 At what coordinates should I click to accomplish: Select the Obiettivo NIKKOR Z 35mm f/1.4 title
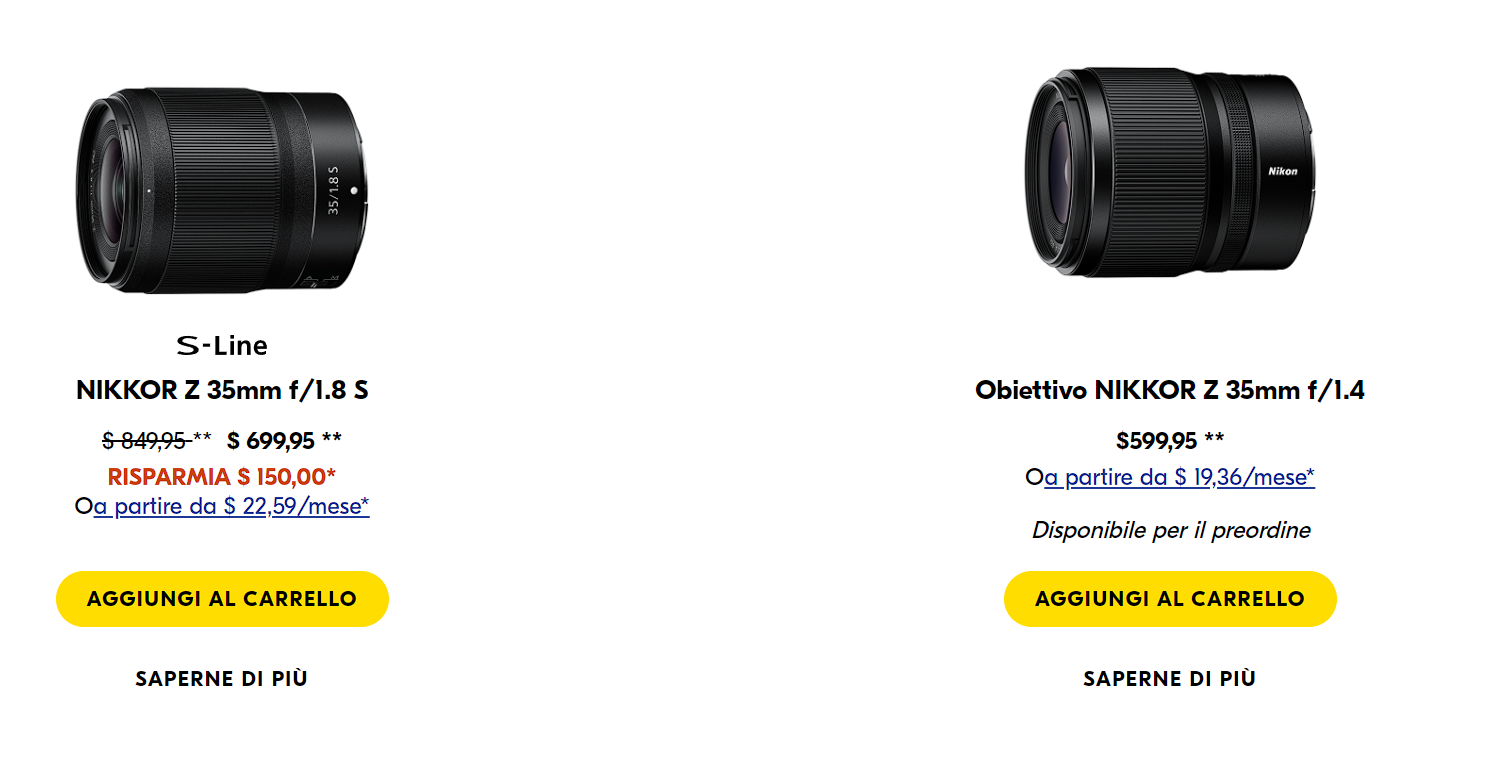coord(1170,390)
